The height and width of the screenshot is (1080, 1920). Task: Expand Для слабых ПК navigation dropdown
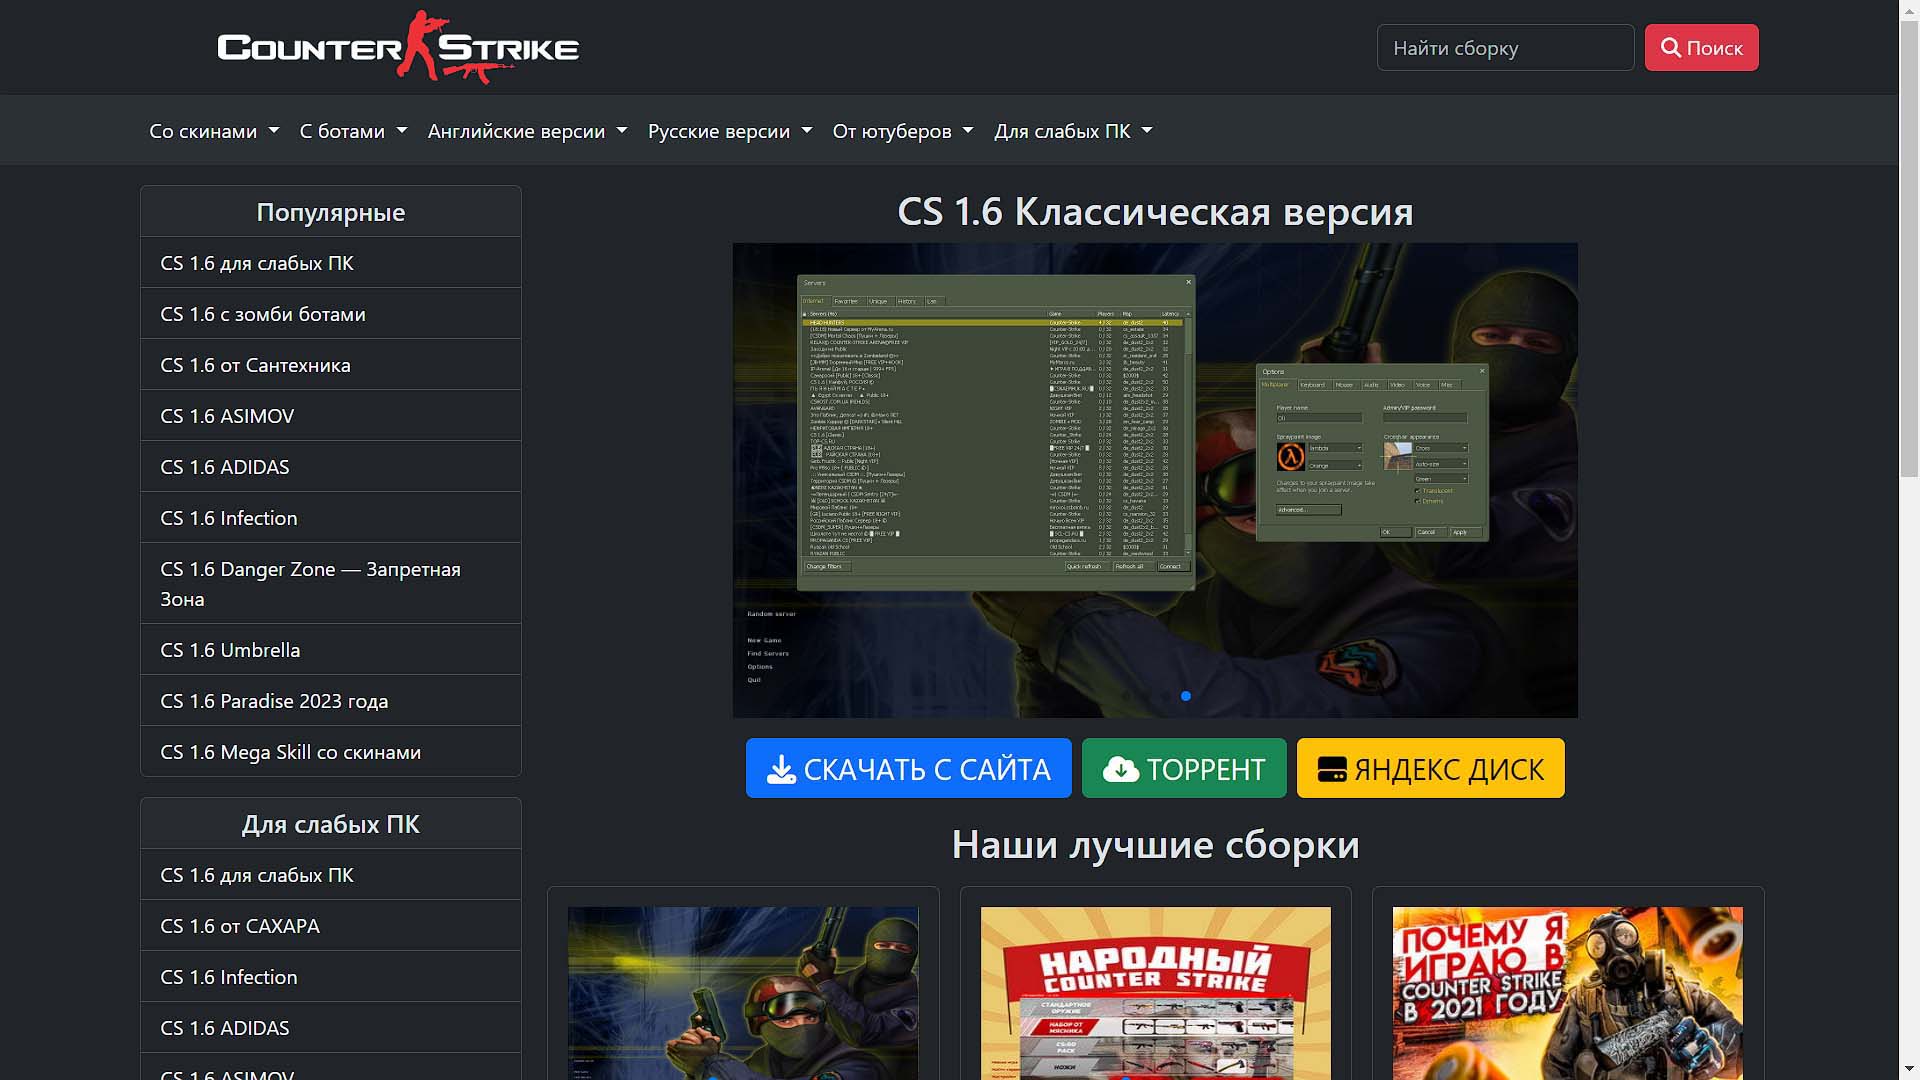pos(1072,131)
